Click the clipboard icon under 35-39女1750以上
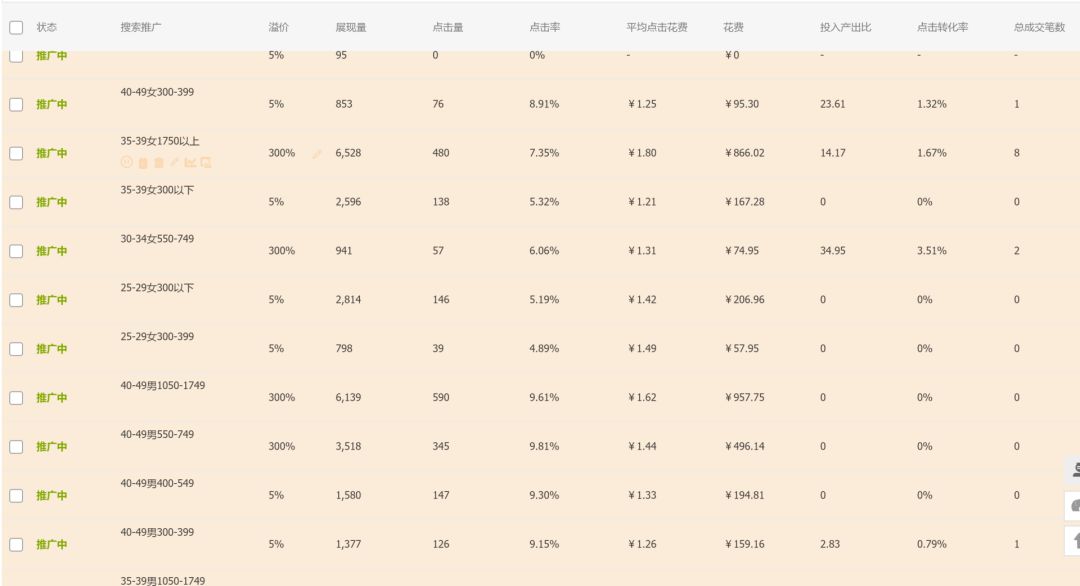Viewport: 1080px width, 586px height. pyautogui.click(x=142, y=162)
